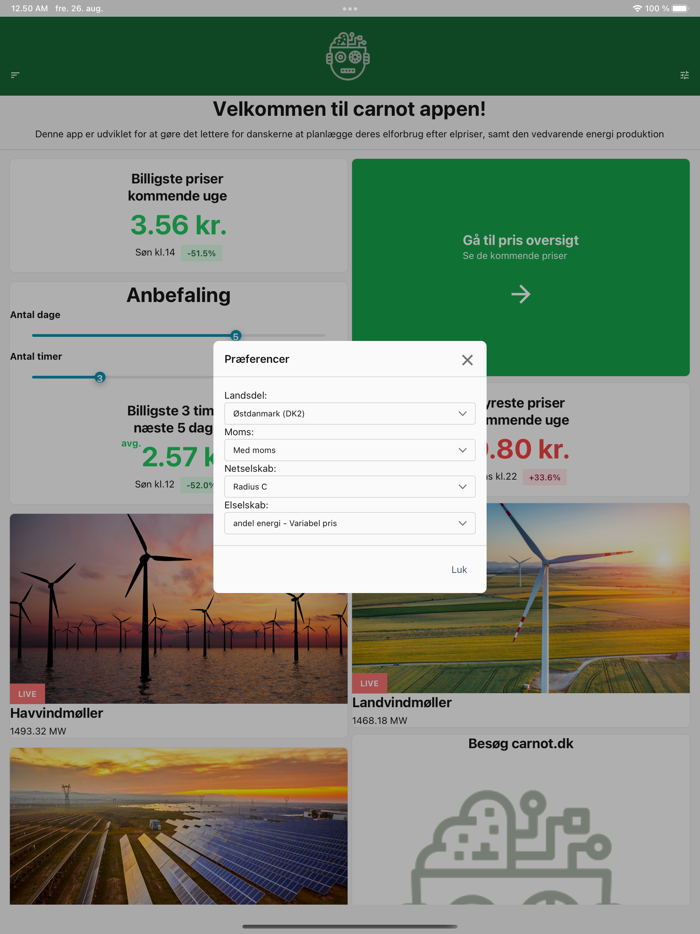Expand the Netselskab dropdown showing Radius C
Viewport: 700px width, 934px height.
pos(350,487)
